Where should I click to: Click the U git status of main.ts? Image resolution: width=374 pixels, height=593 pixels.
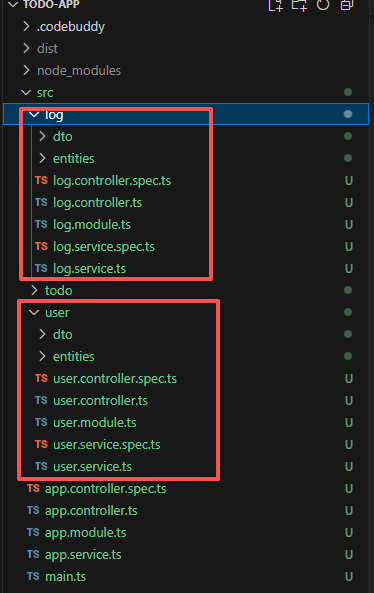pyautogui.click(x=349, y=576)
